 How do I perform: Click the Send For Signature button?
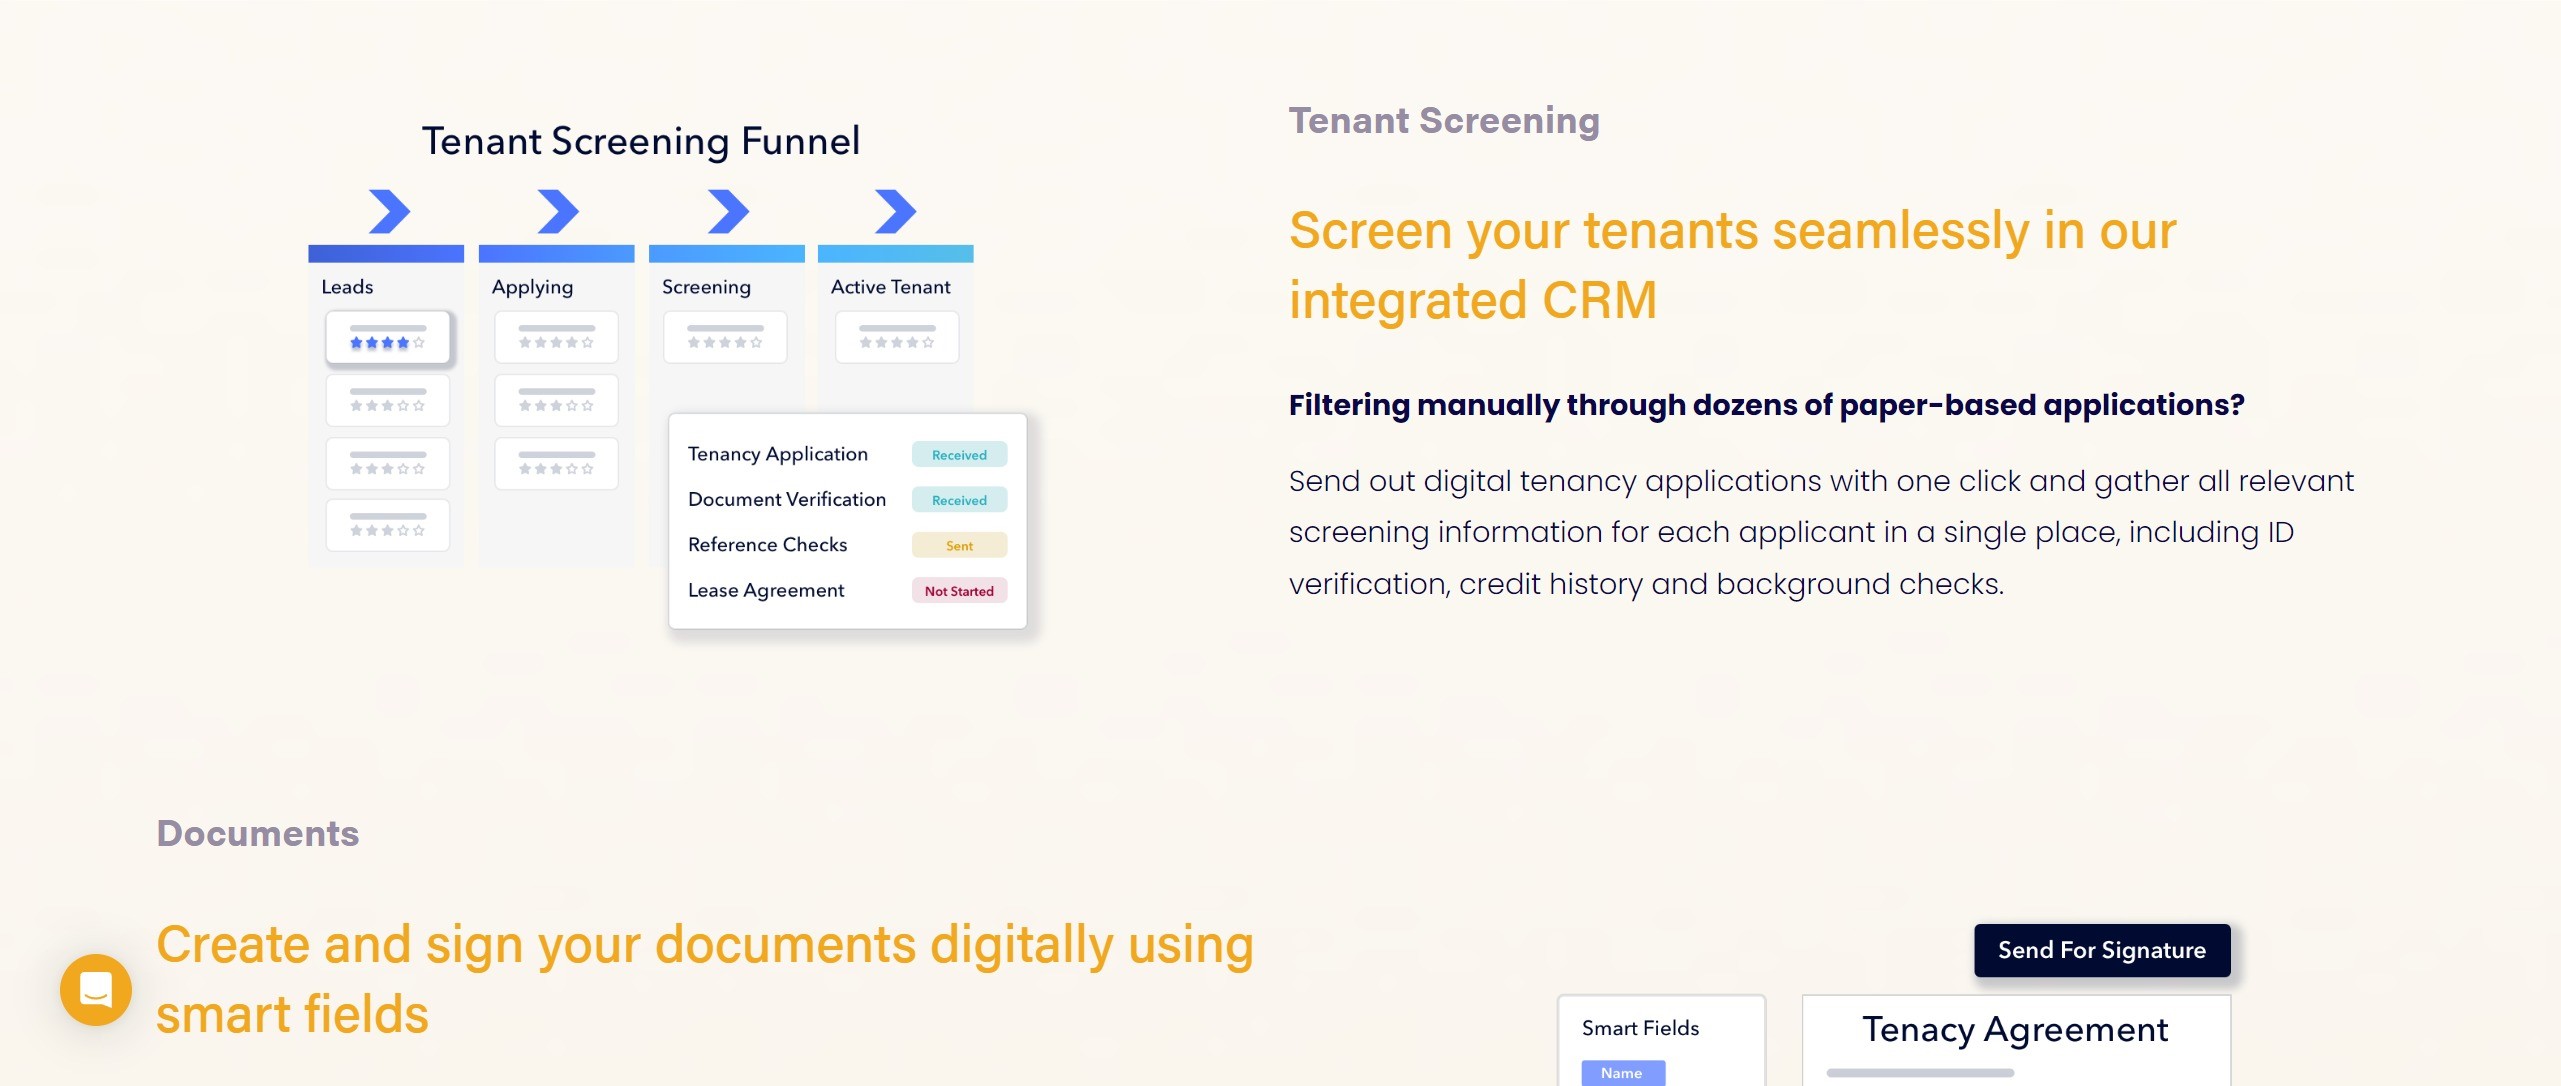2102,950
